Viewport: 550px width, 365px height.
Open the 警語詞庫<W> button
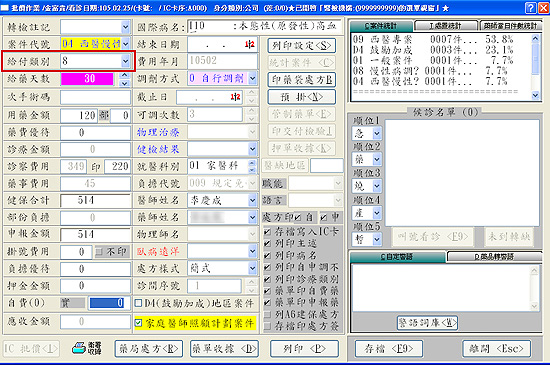pos(427,323)
